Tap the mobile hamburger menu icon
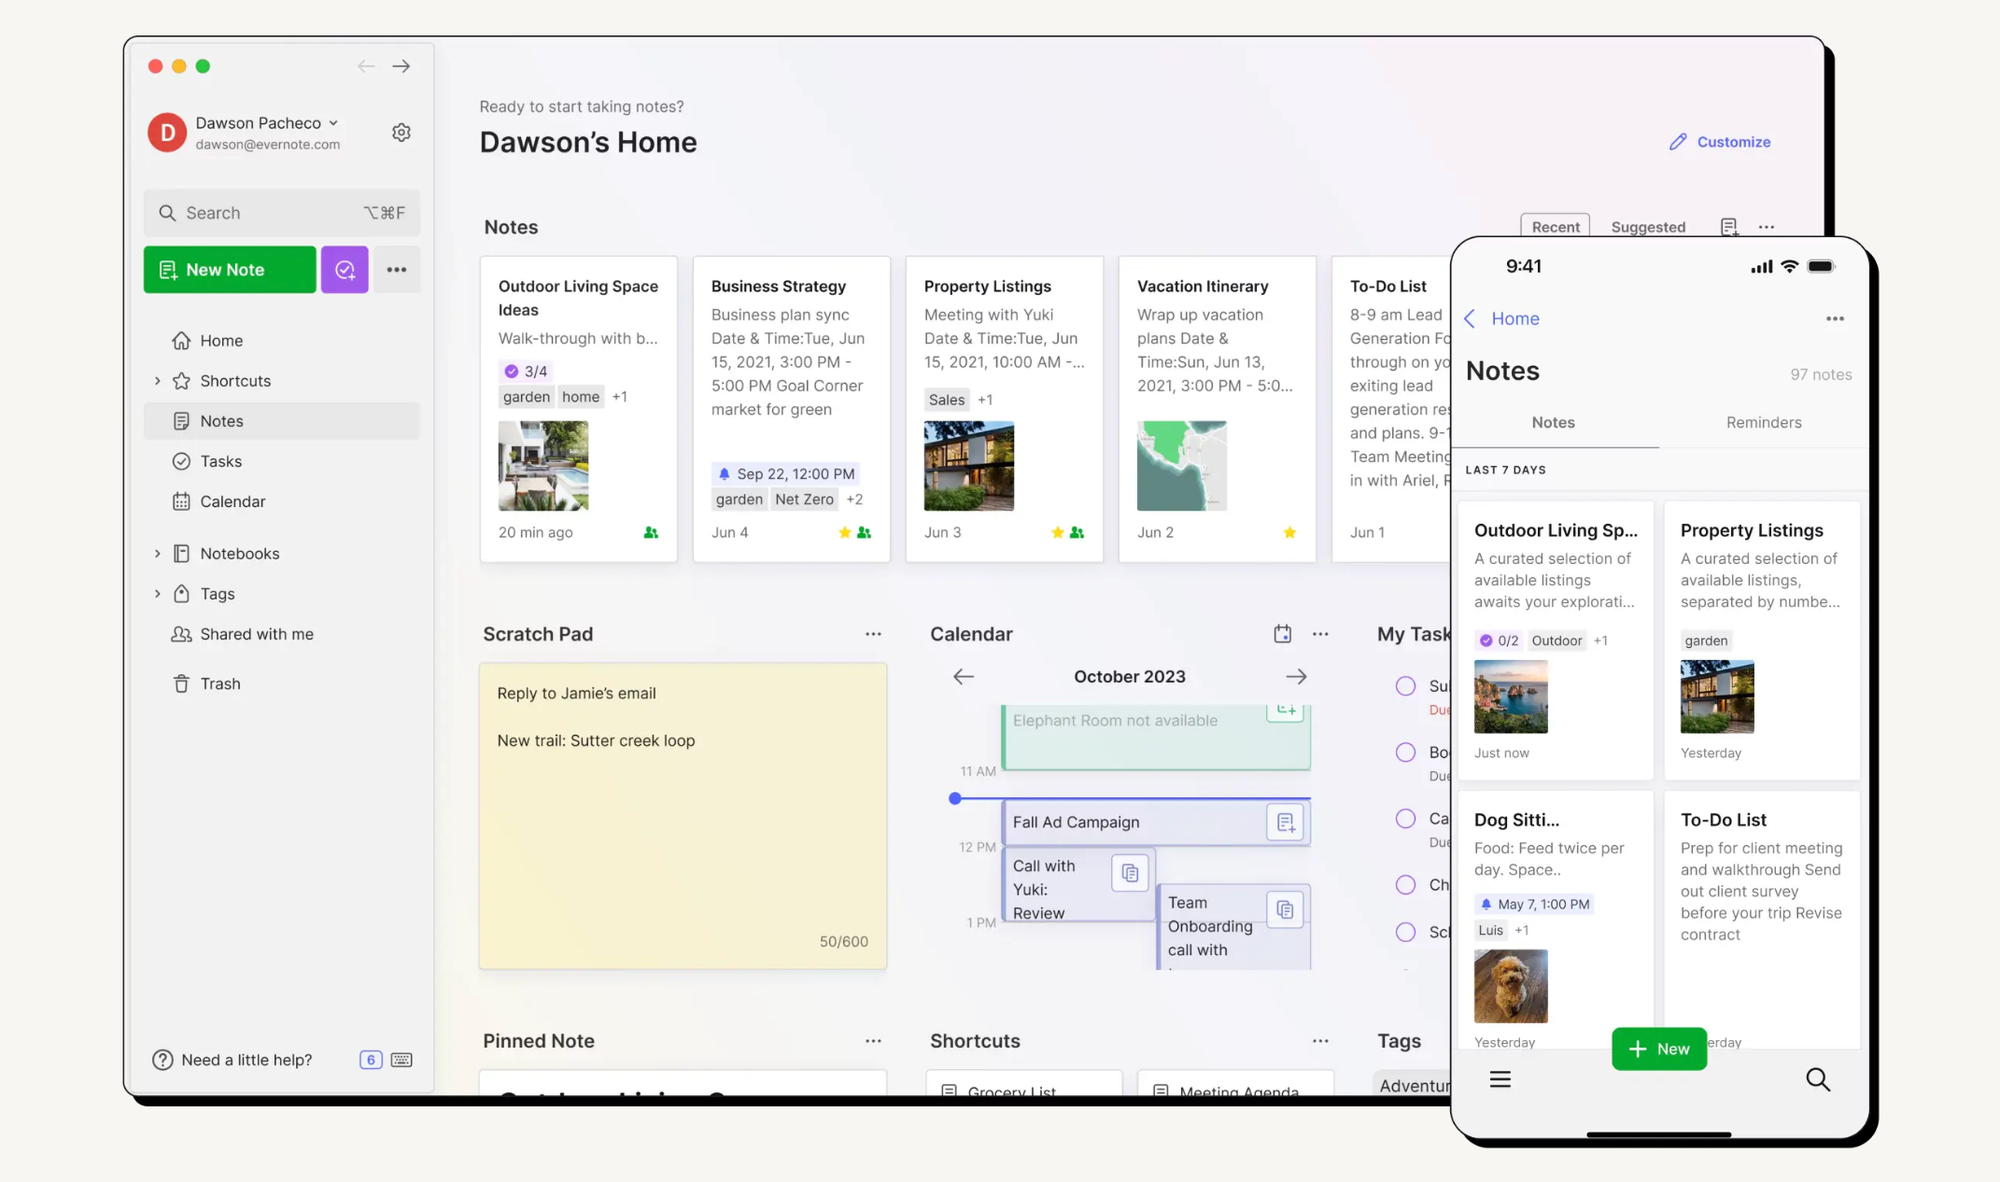Image resolution: width=2000 pixels, height=1182 pixels. tap(1500, 1079)
